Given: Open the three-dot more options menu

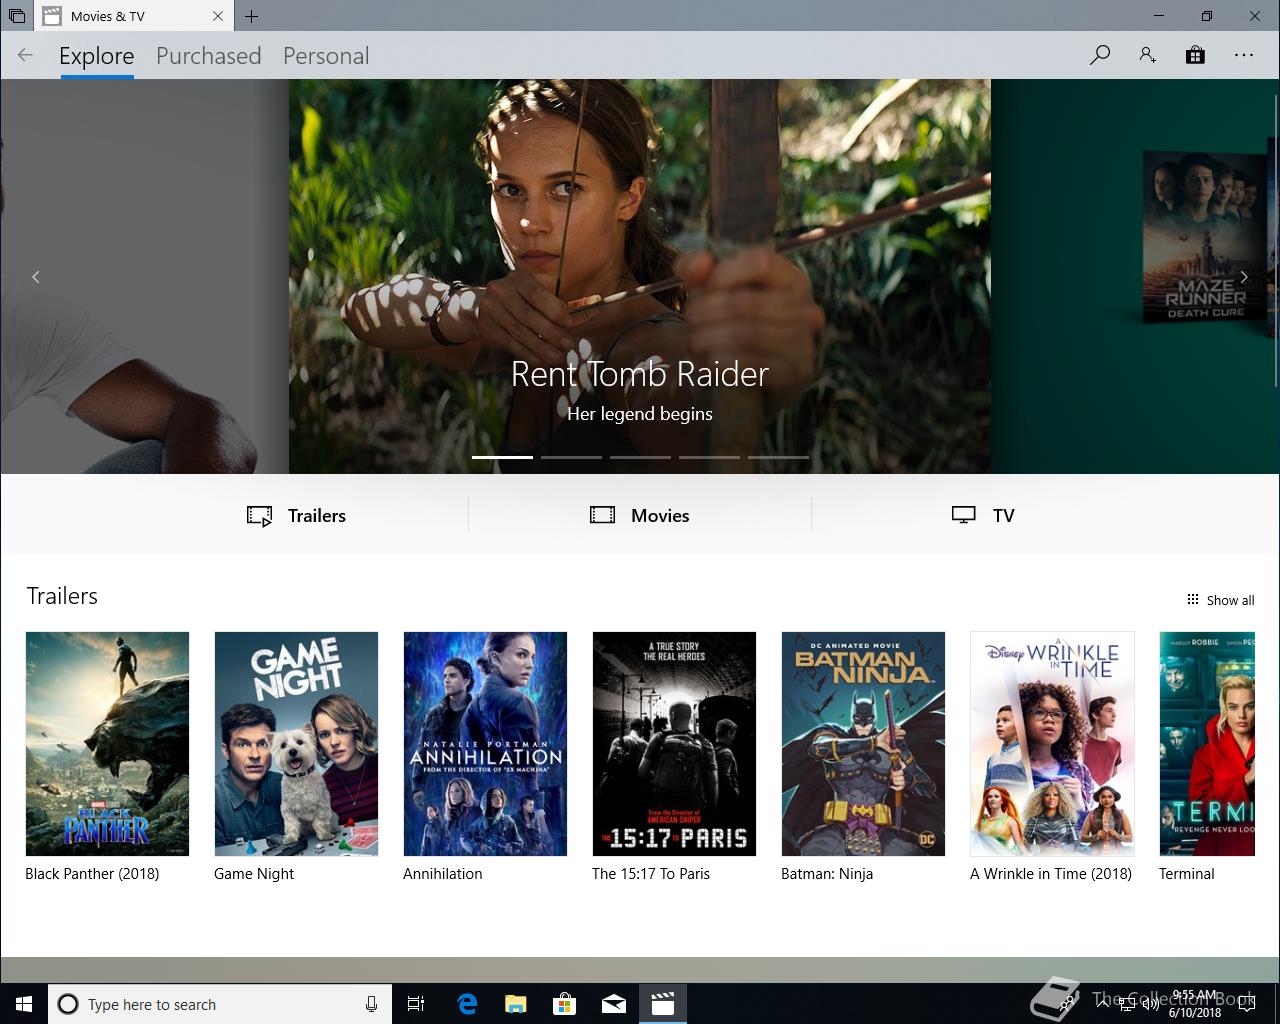Looking at the screenshot, I should point(1243,55).
